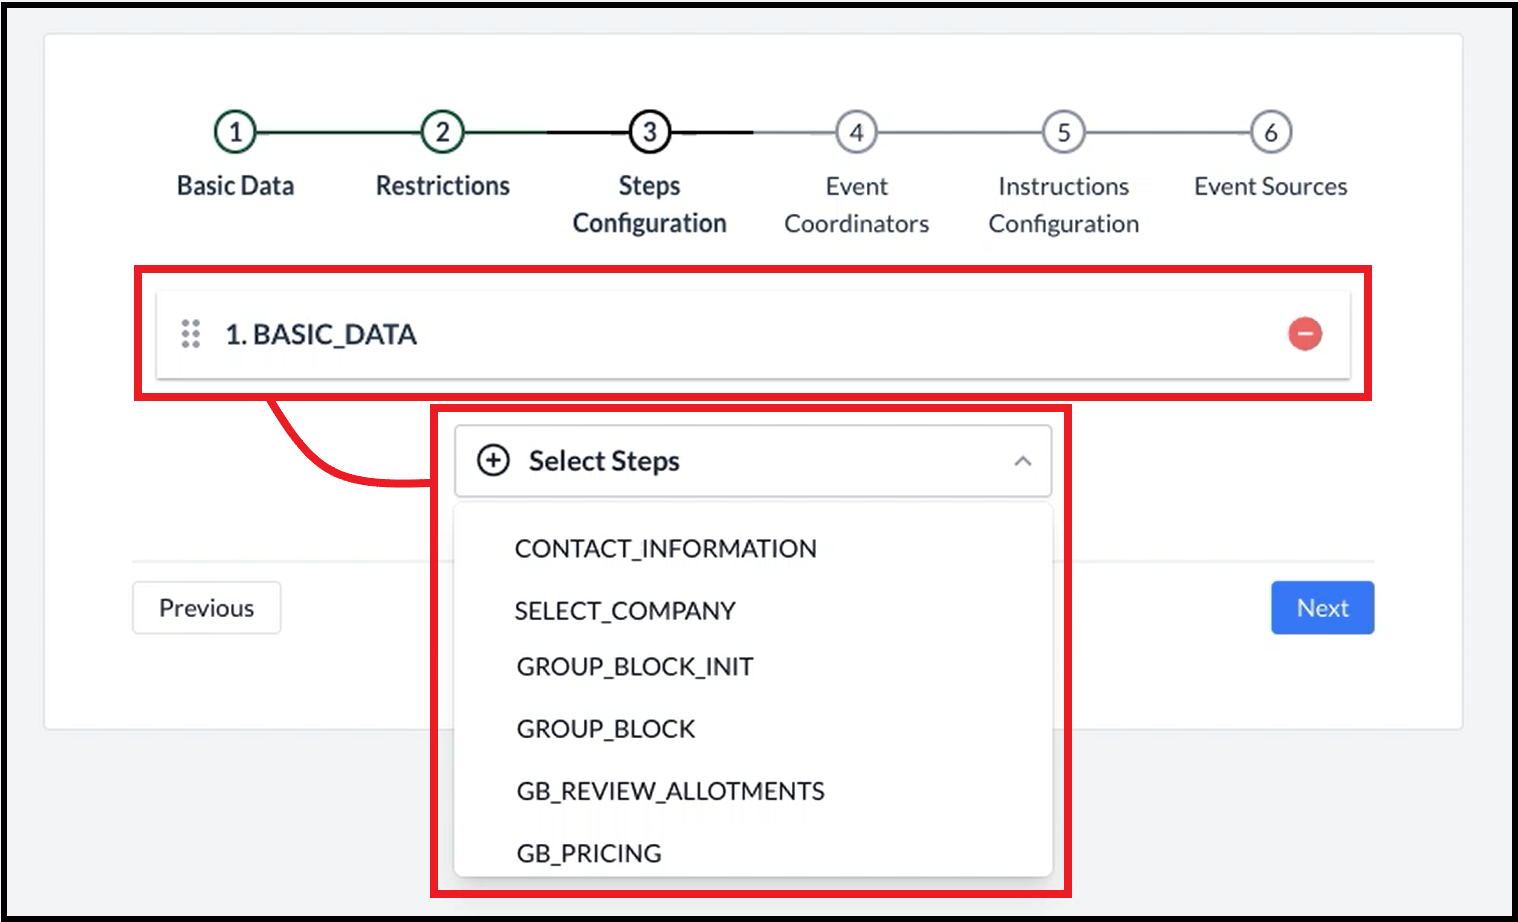1518x922 pixels.
Task: Select the SELECT_COMPANY option
Action: click(x=625, y=611)
